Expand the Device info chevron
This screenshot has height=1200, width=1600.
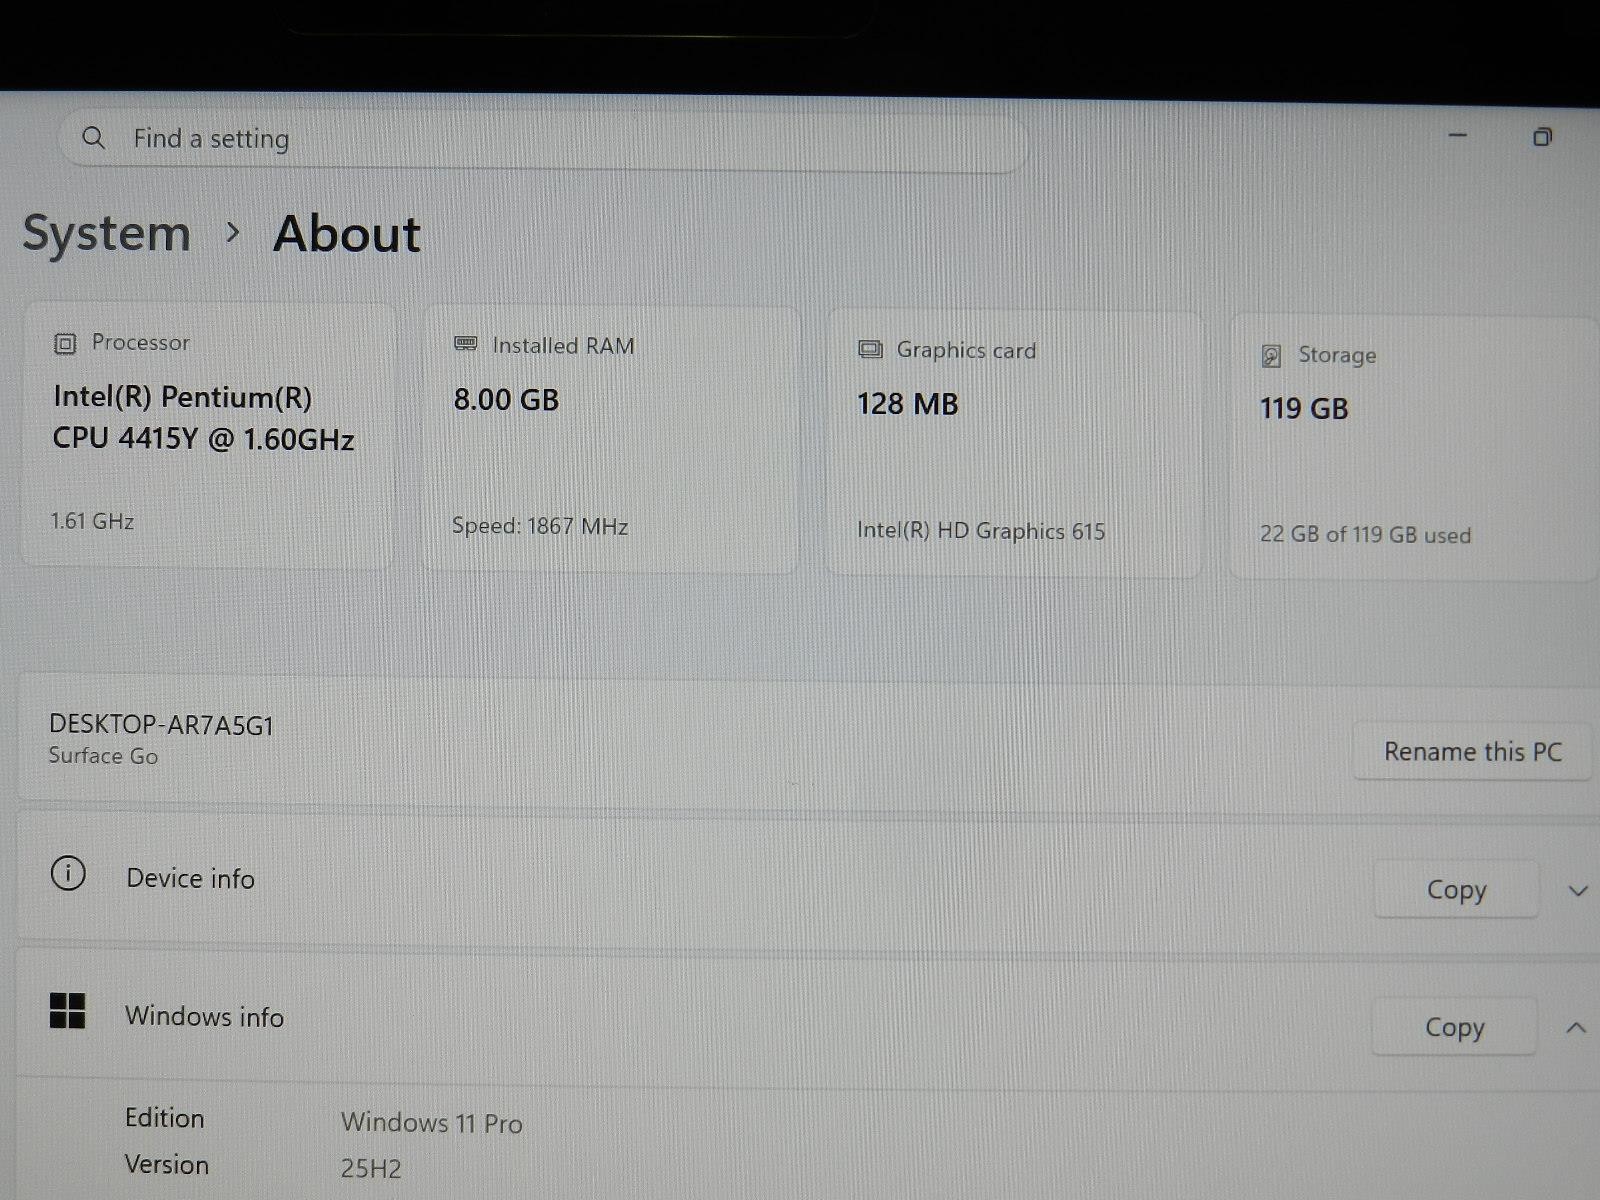(1578, 890)
